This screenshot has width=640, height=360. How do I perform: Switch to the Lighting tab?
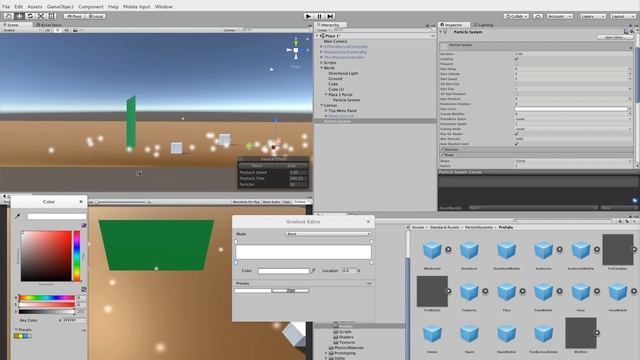pyautogui.click(x=483, y=25)
